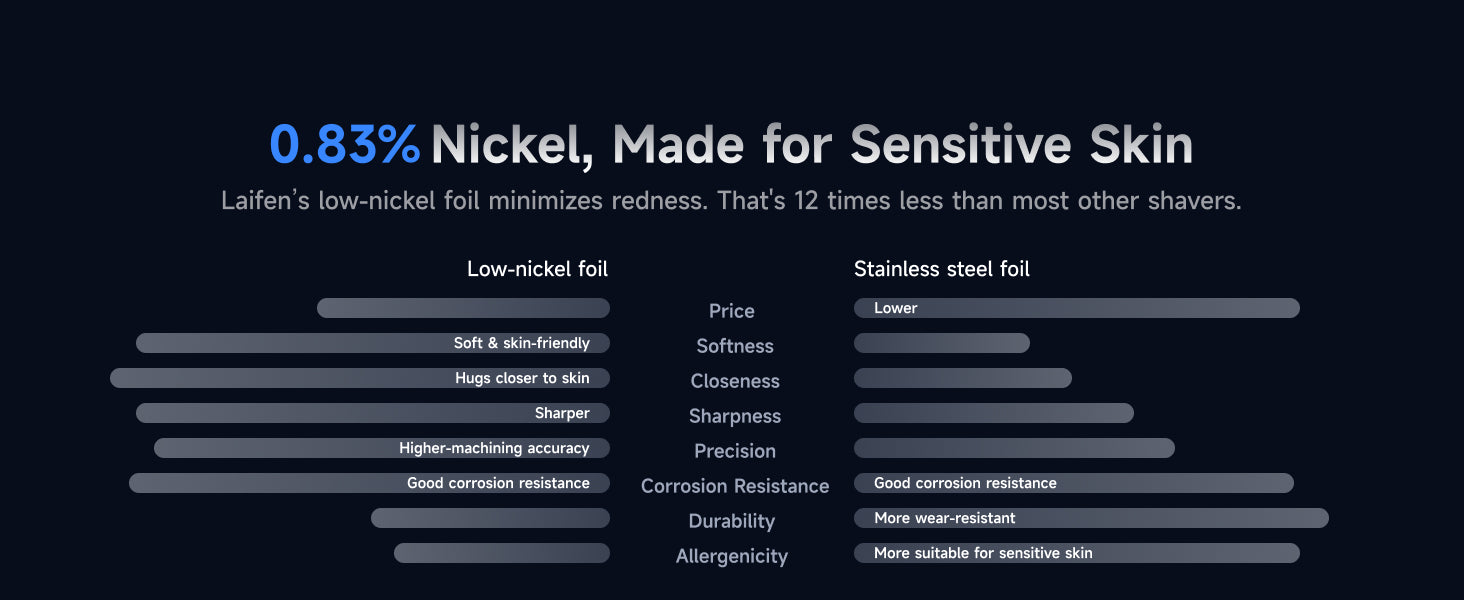
Task: Click the low-nickel "Good corrosion resistance" bar
Action: pos(369,483)
